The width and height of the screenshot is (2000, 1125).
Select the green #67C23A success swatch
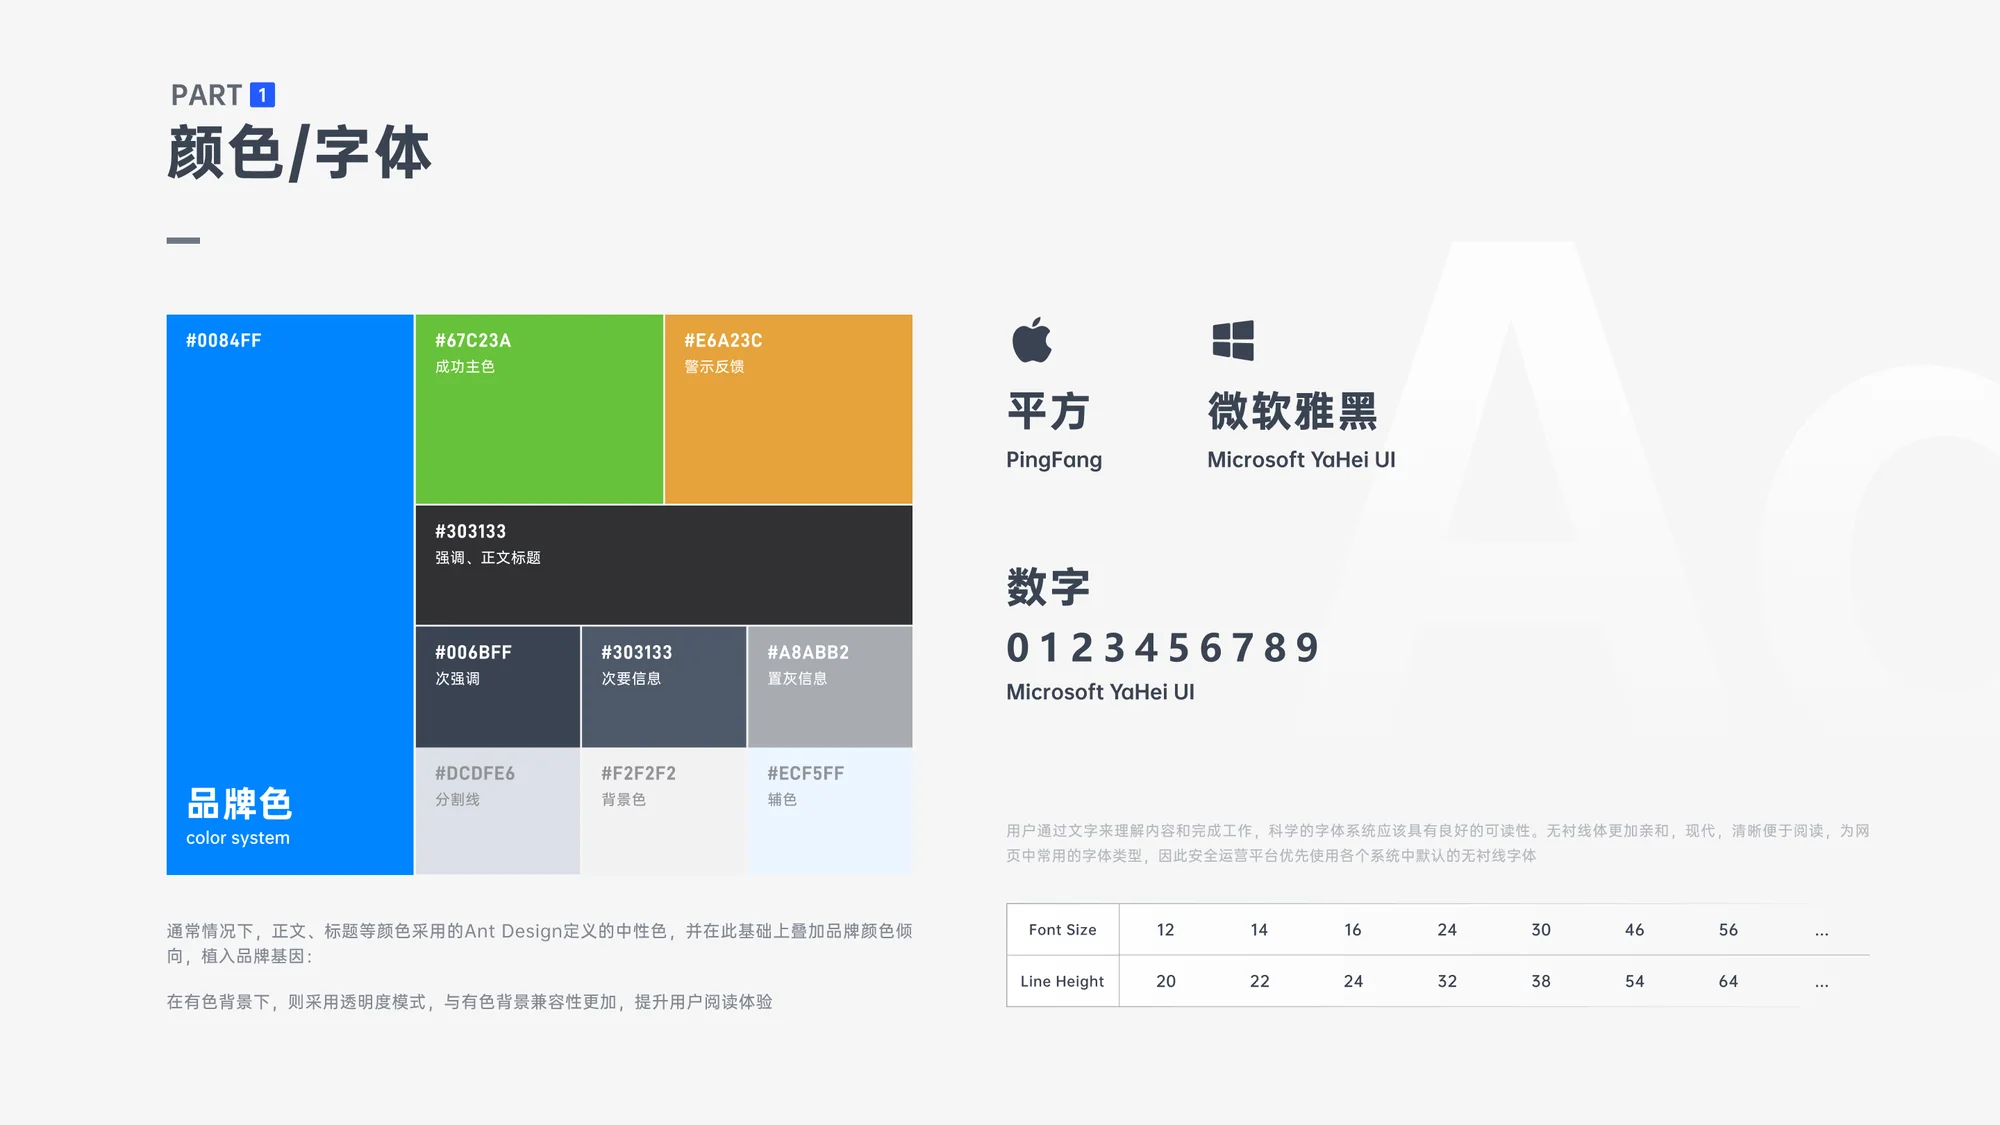pyautogui.click(x=539, y=409)
